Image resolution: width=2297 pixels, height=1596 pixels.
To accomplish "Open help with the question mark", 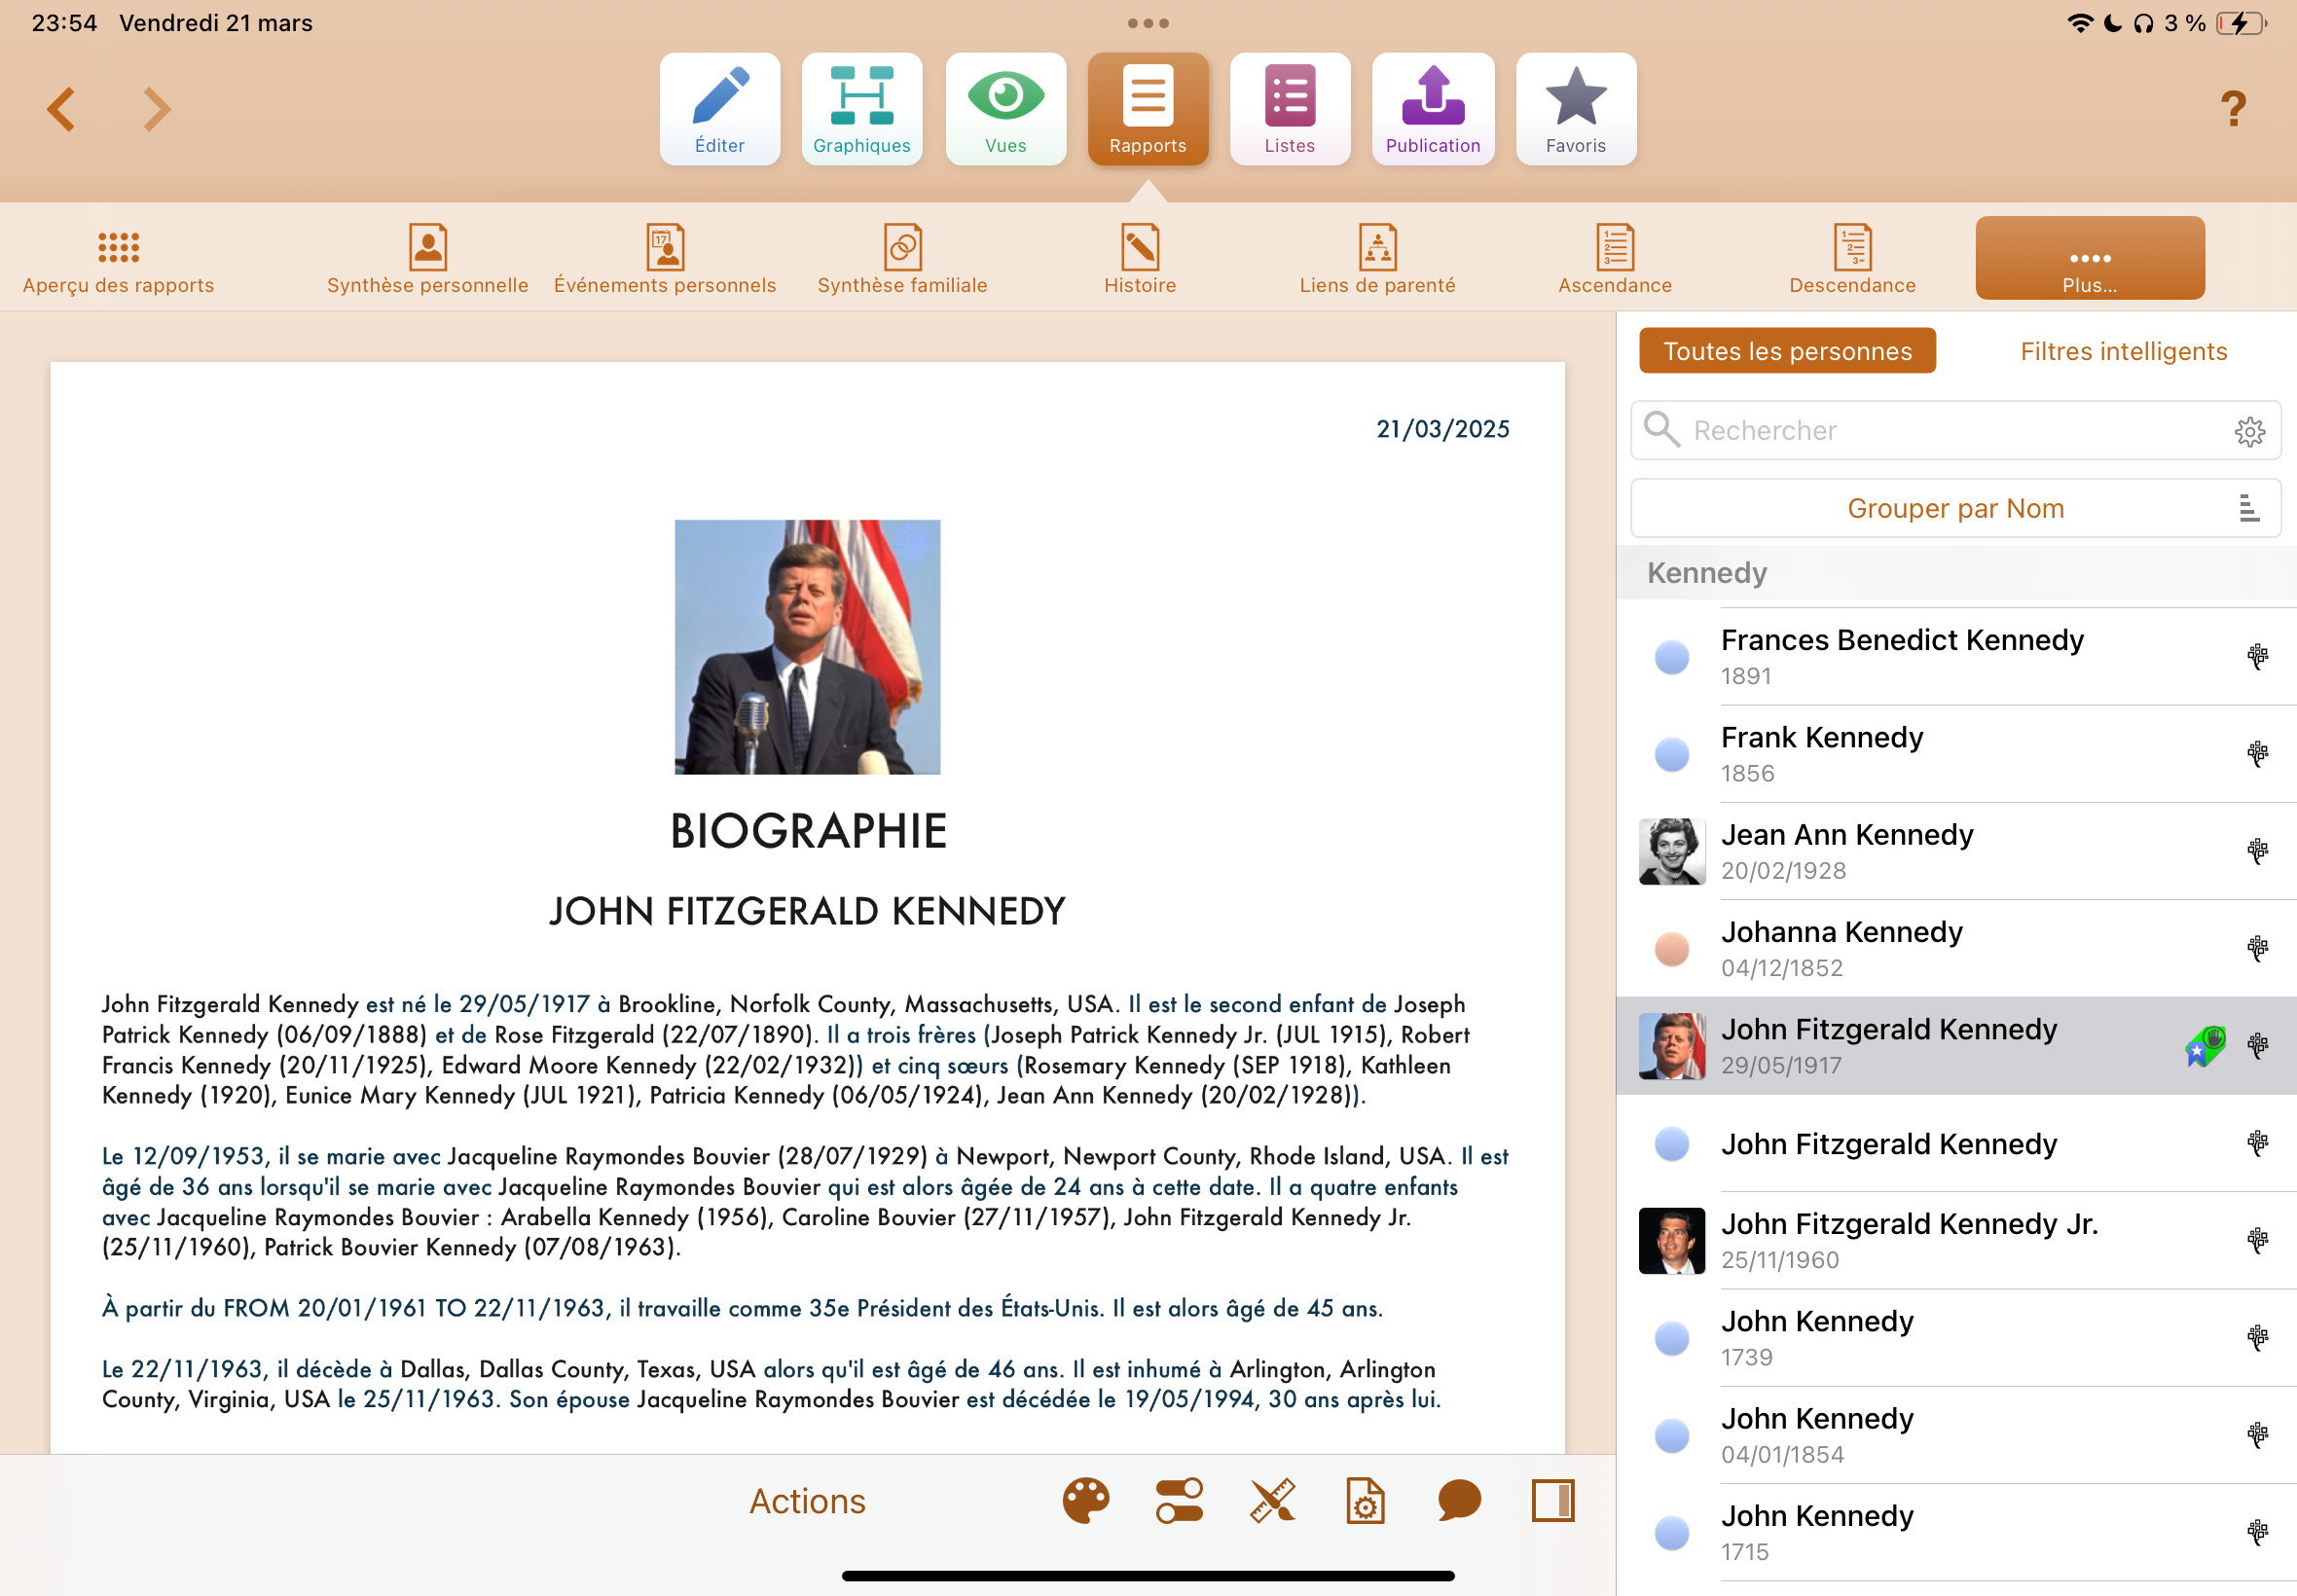I will tap(2233, 108).
